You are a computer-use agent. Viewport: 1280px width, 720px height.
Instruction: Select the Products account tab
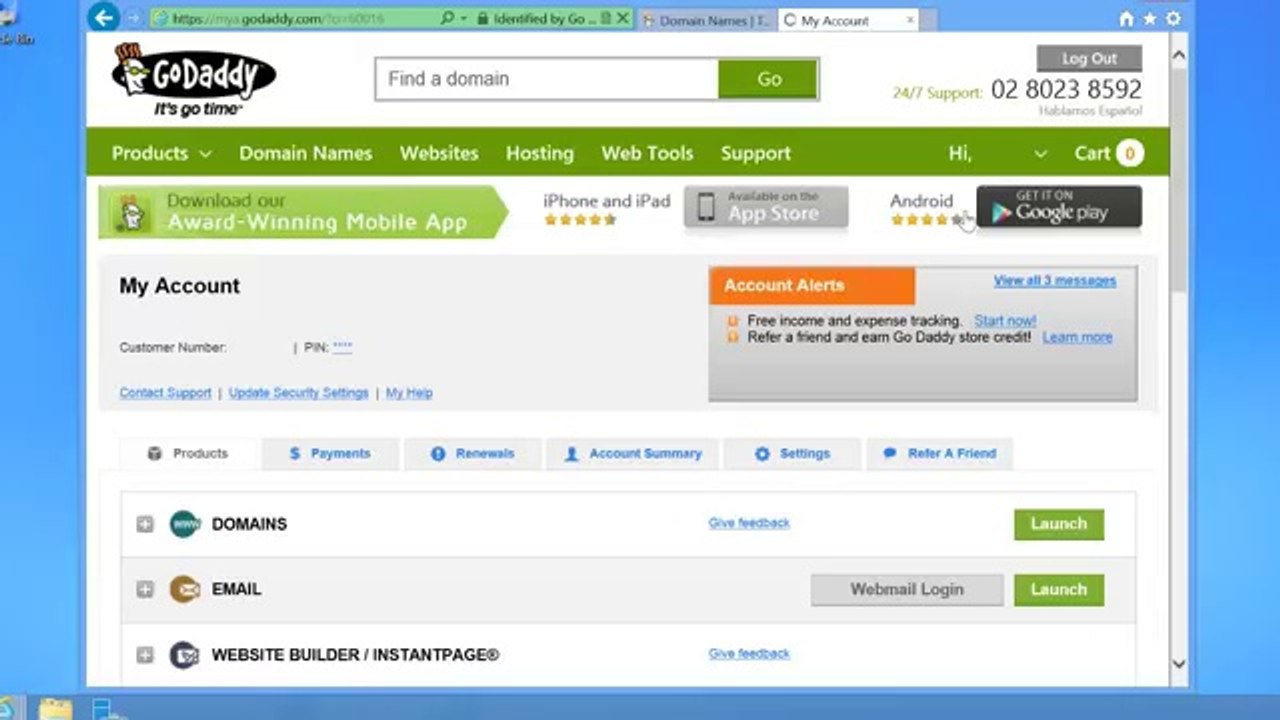click(189, 453)
